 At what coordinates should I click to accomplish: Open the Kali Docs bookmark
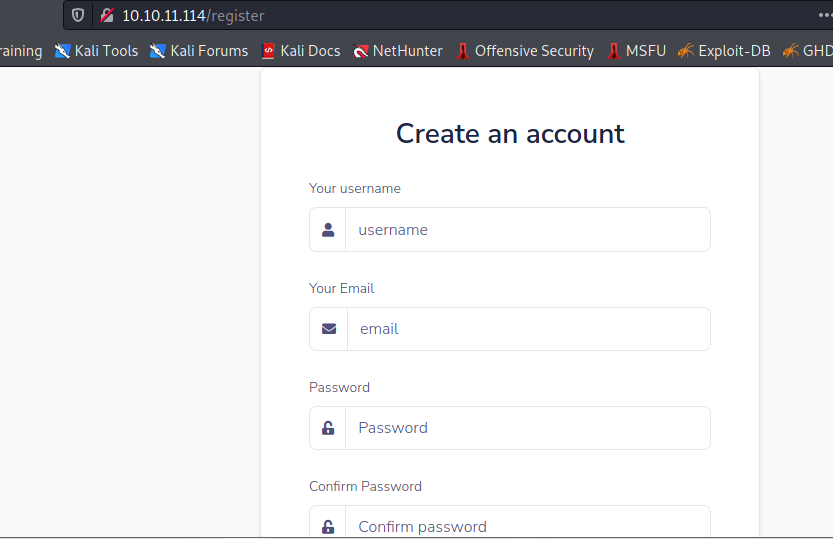300,51
